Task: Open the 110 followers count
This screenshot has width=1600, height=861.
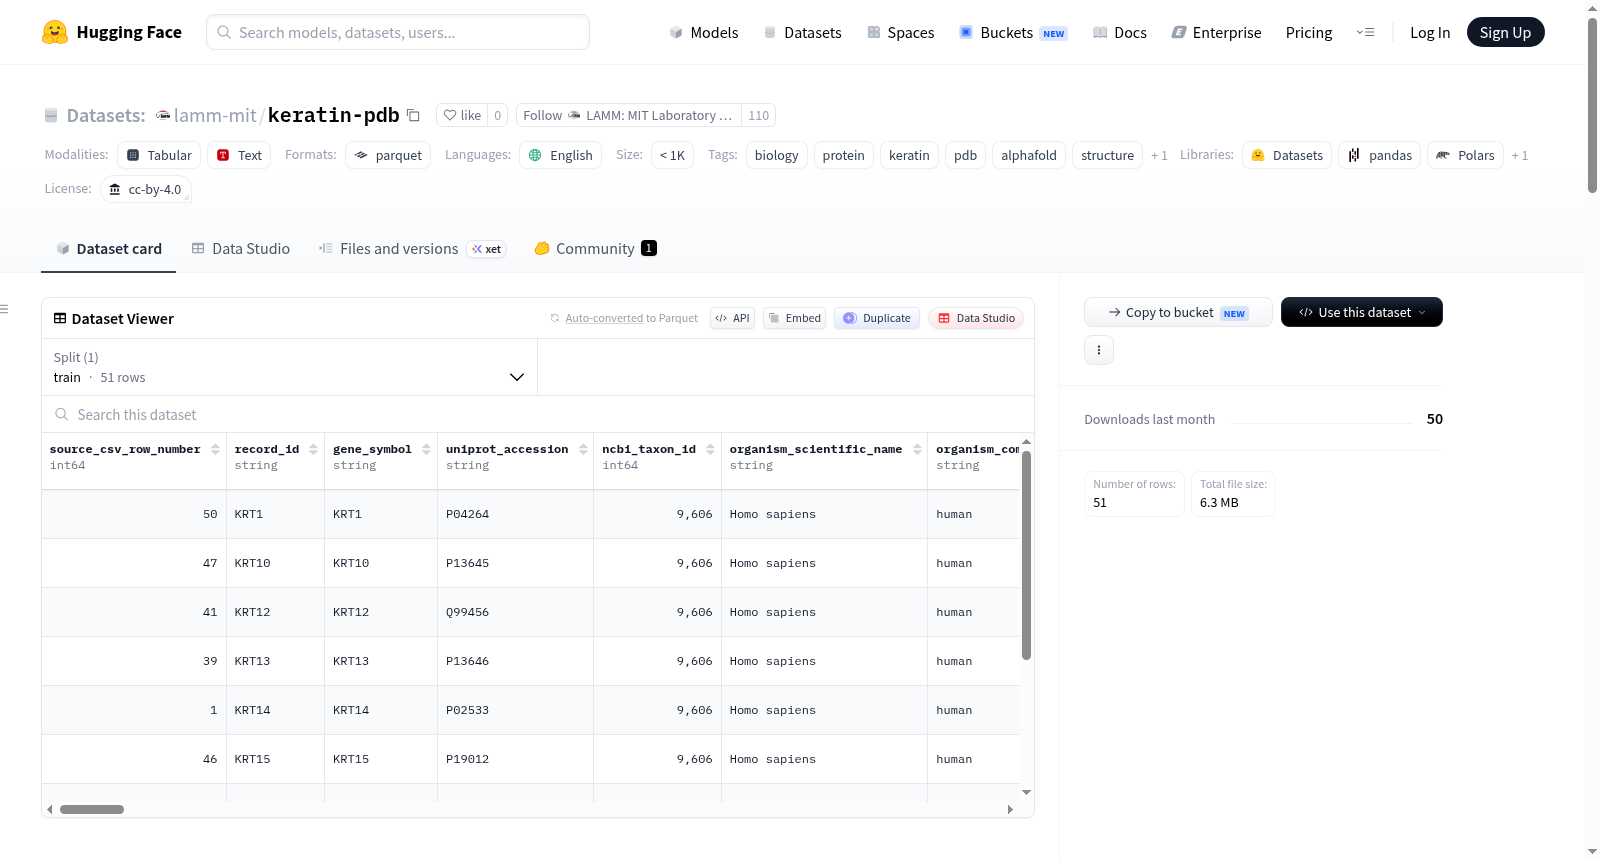Action: (x=759, y=116)
